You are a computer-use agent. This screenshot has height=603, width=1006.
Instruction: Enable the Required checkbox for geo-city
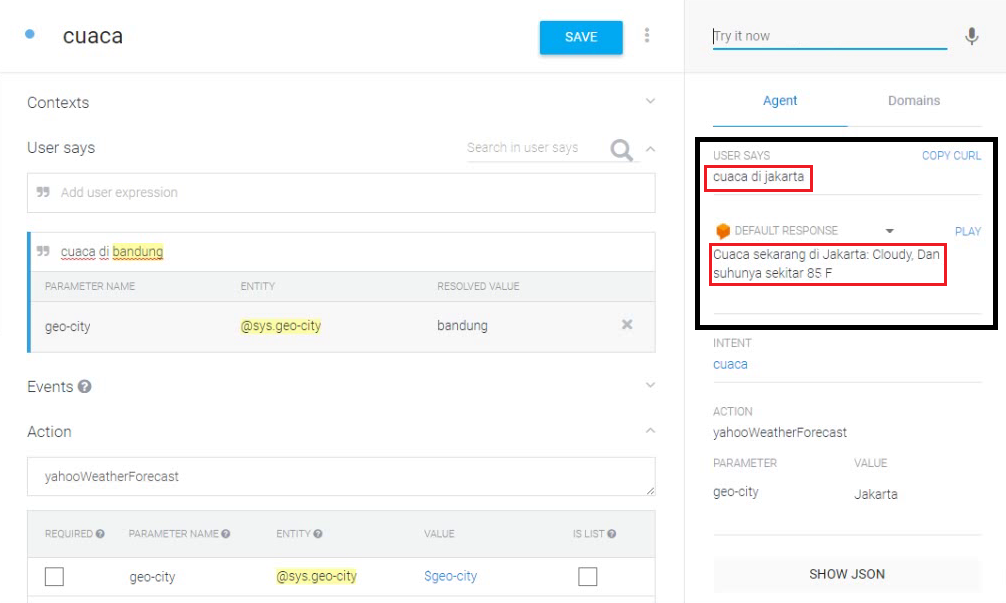tap(55, 576)
